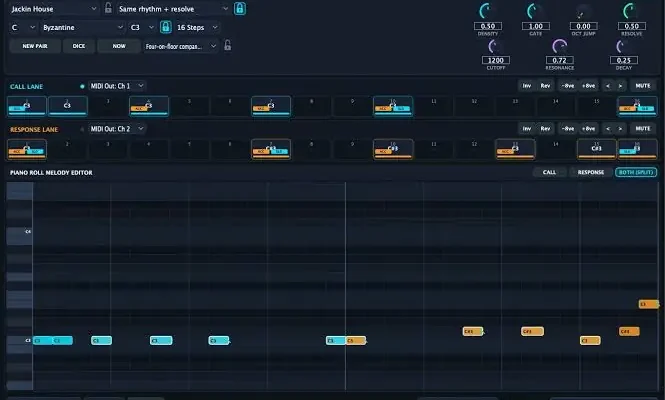Transpose Response lane down with -8ve

567,129
